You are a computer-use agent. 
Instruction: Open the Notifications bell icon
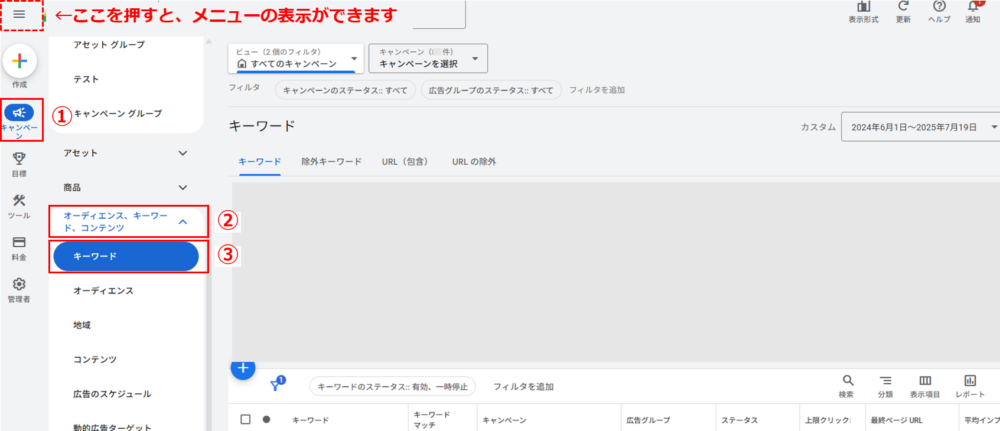973,7
